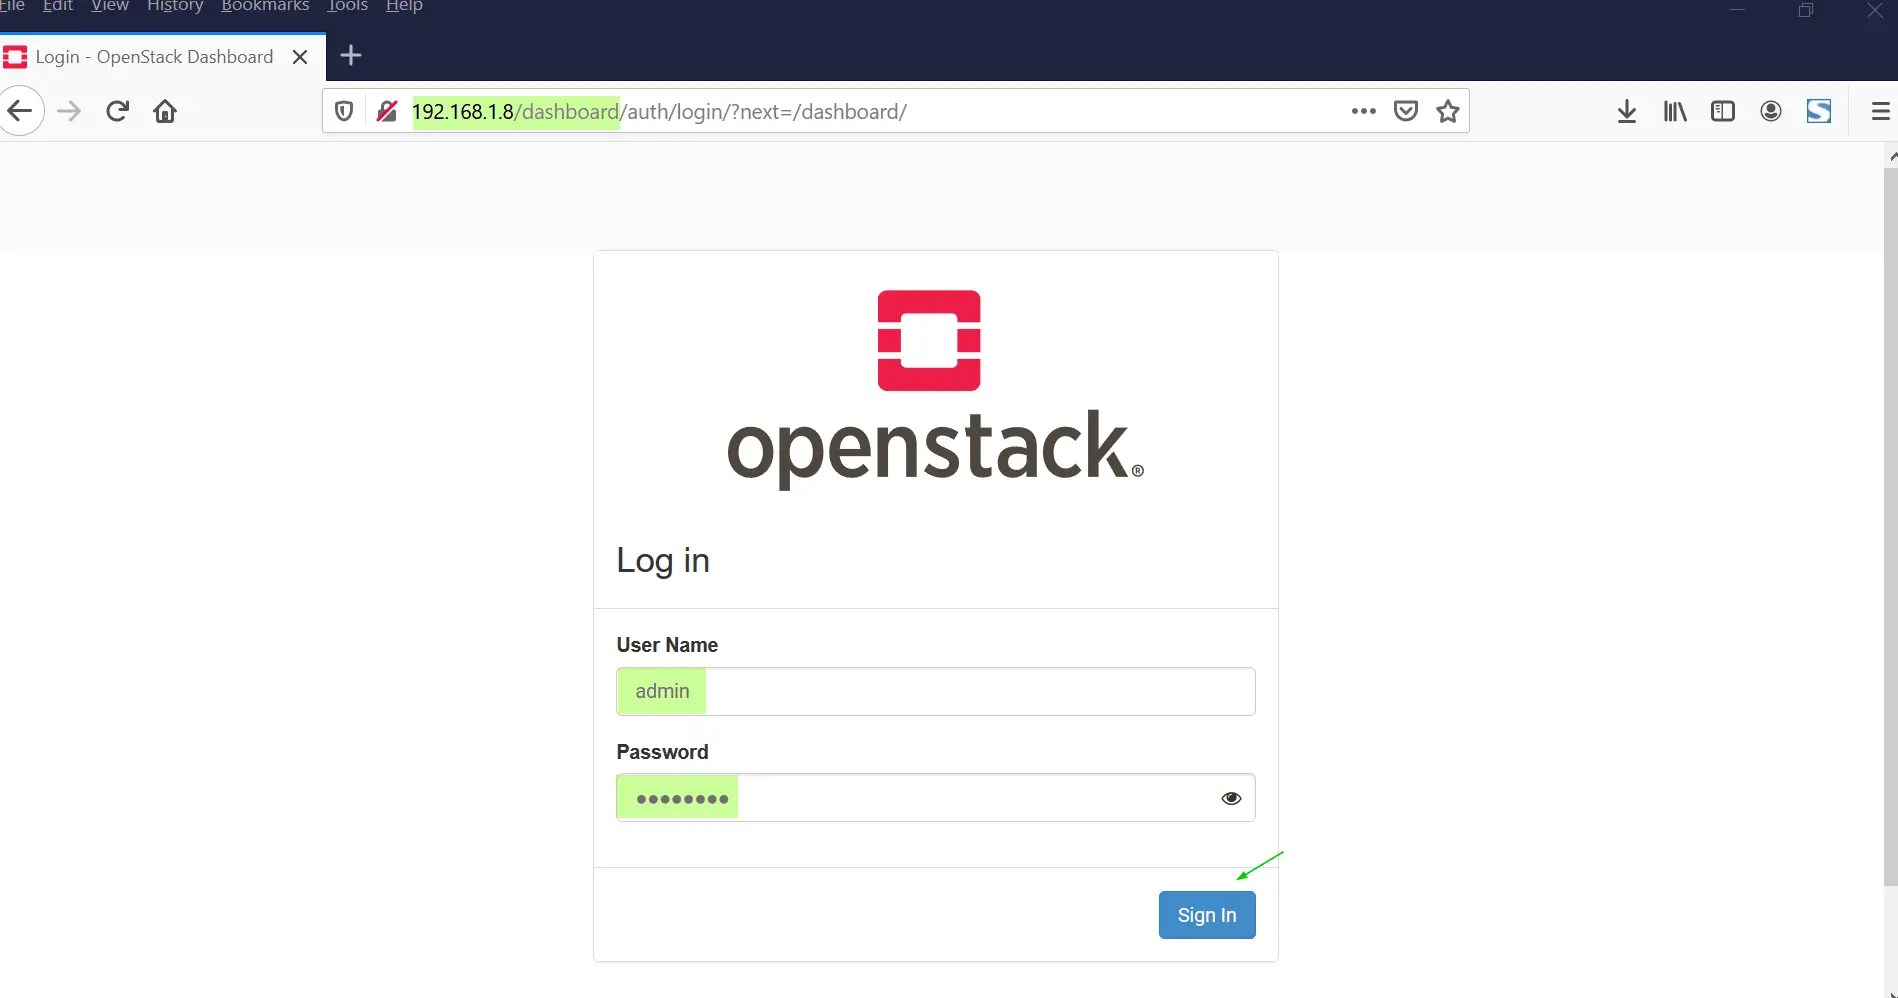Viewport: 1898px width, 998px height.
Task: Open the View menu
Action: pyautogui.click(x=109, y=6)
